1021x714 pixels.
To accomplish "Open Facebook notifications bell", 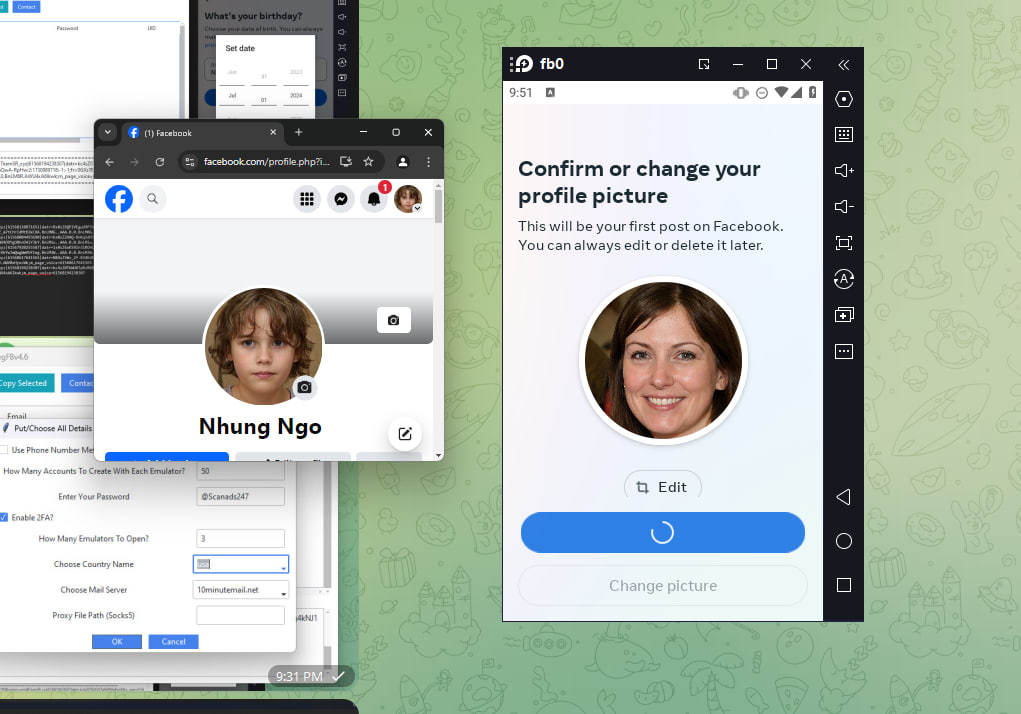I will click(x=374, y=199).
